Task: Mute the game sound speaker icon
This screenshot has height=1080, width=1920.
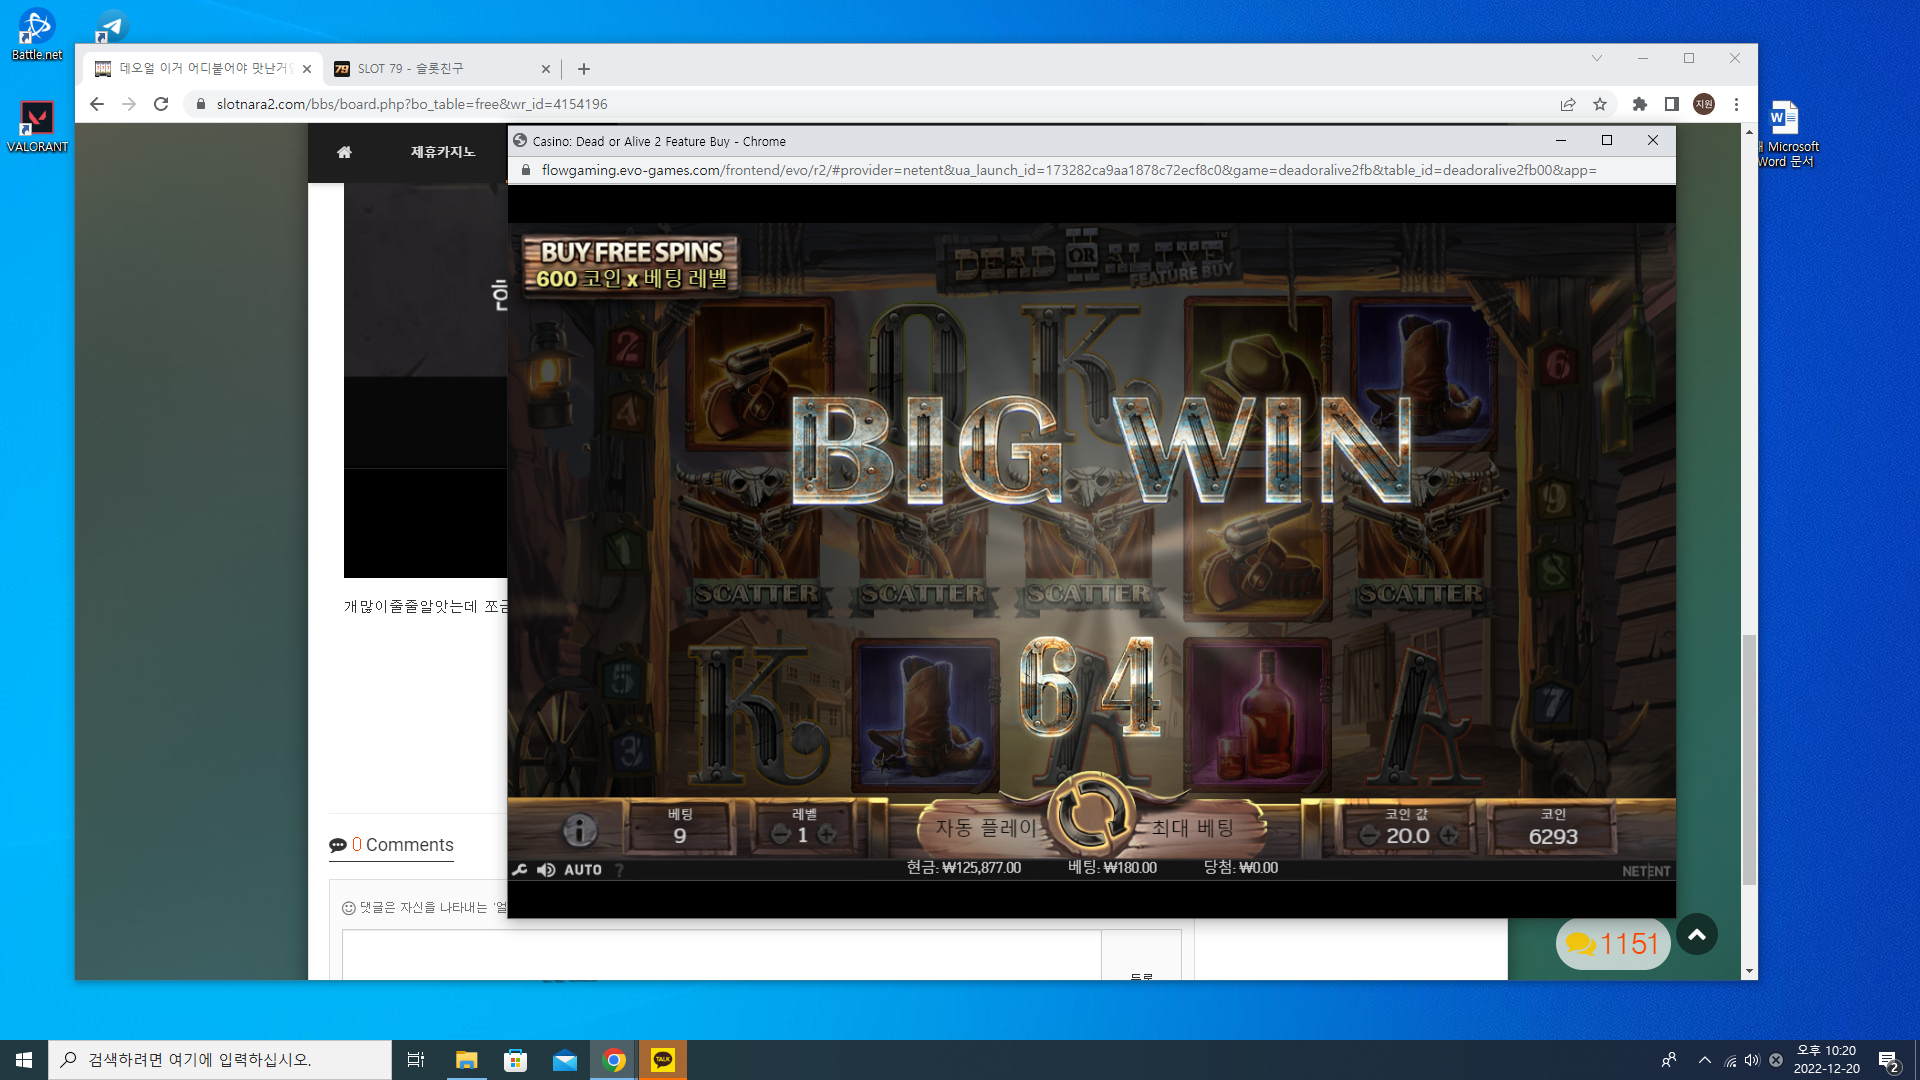Action: (546, 870)
